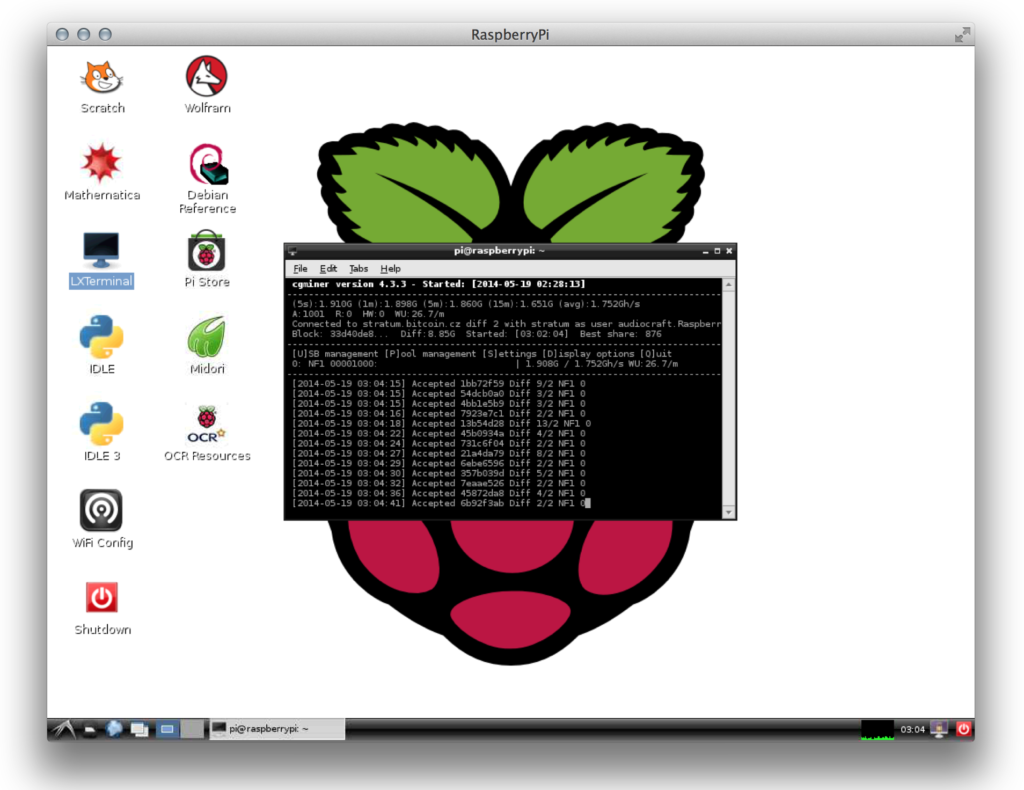
Task: Close the pi@raspberrypi terminal window
Action: coord(729,251)
